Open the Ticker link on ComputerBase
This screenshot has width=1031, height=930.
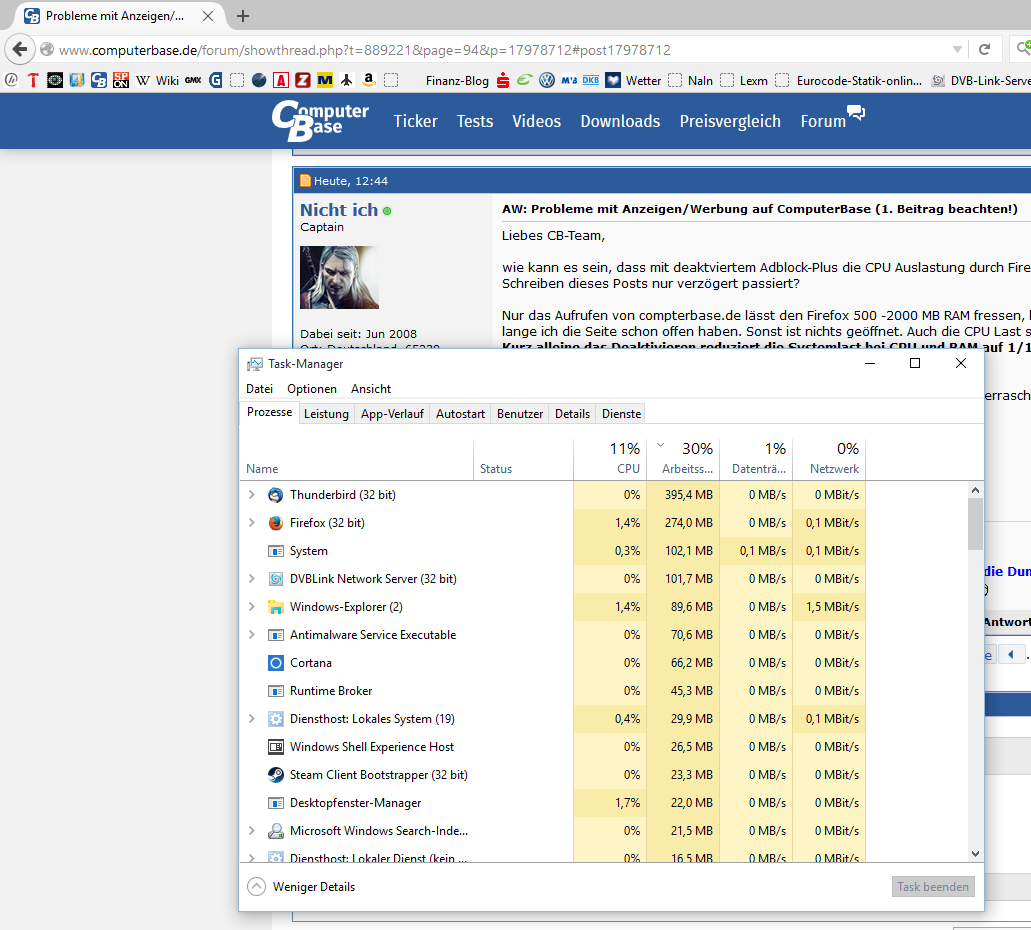point(416,121)
